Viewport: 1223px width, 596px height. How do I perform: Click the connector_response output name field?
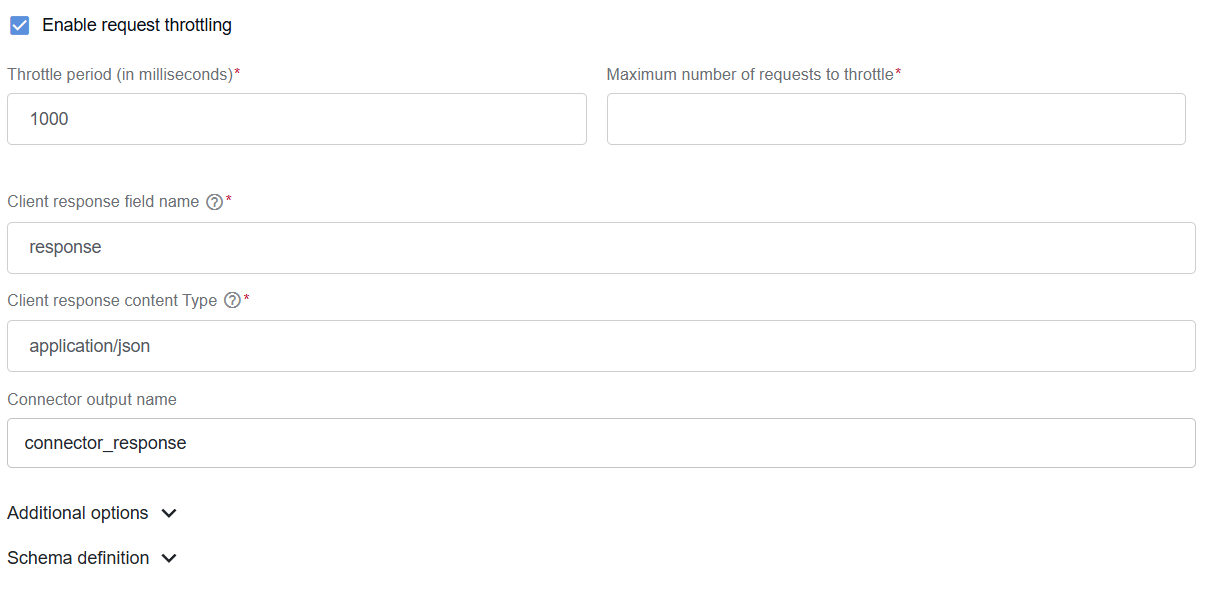point(601,443)
